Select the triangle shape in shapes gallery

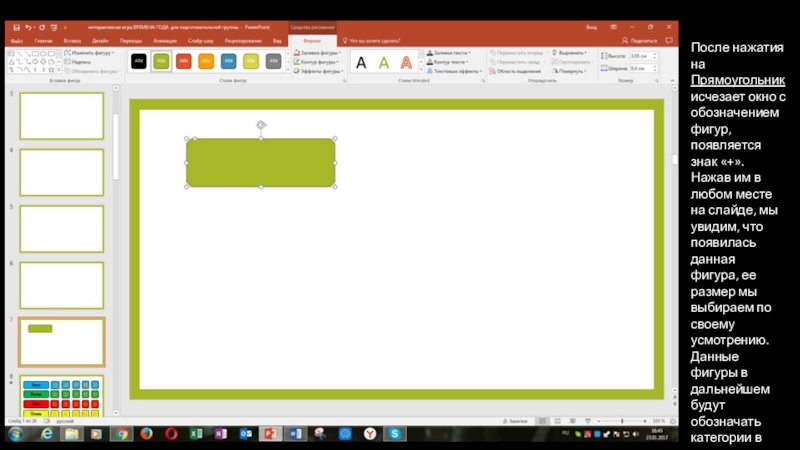pyautogui.click(x=11, y=62)
